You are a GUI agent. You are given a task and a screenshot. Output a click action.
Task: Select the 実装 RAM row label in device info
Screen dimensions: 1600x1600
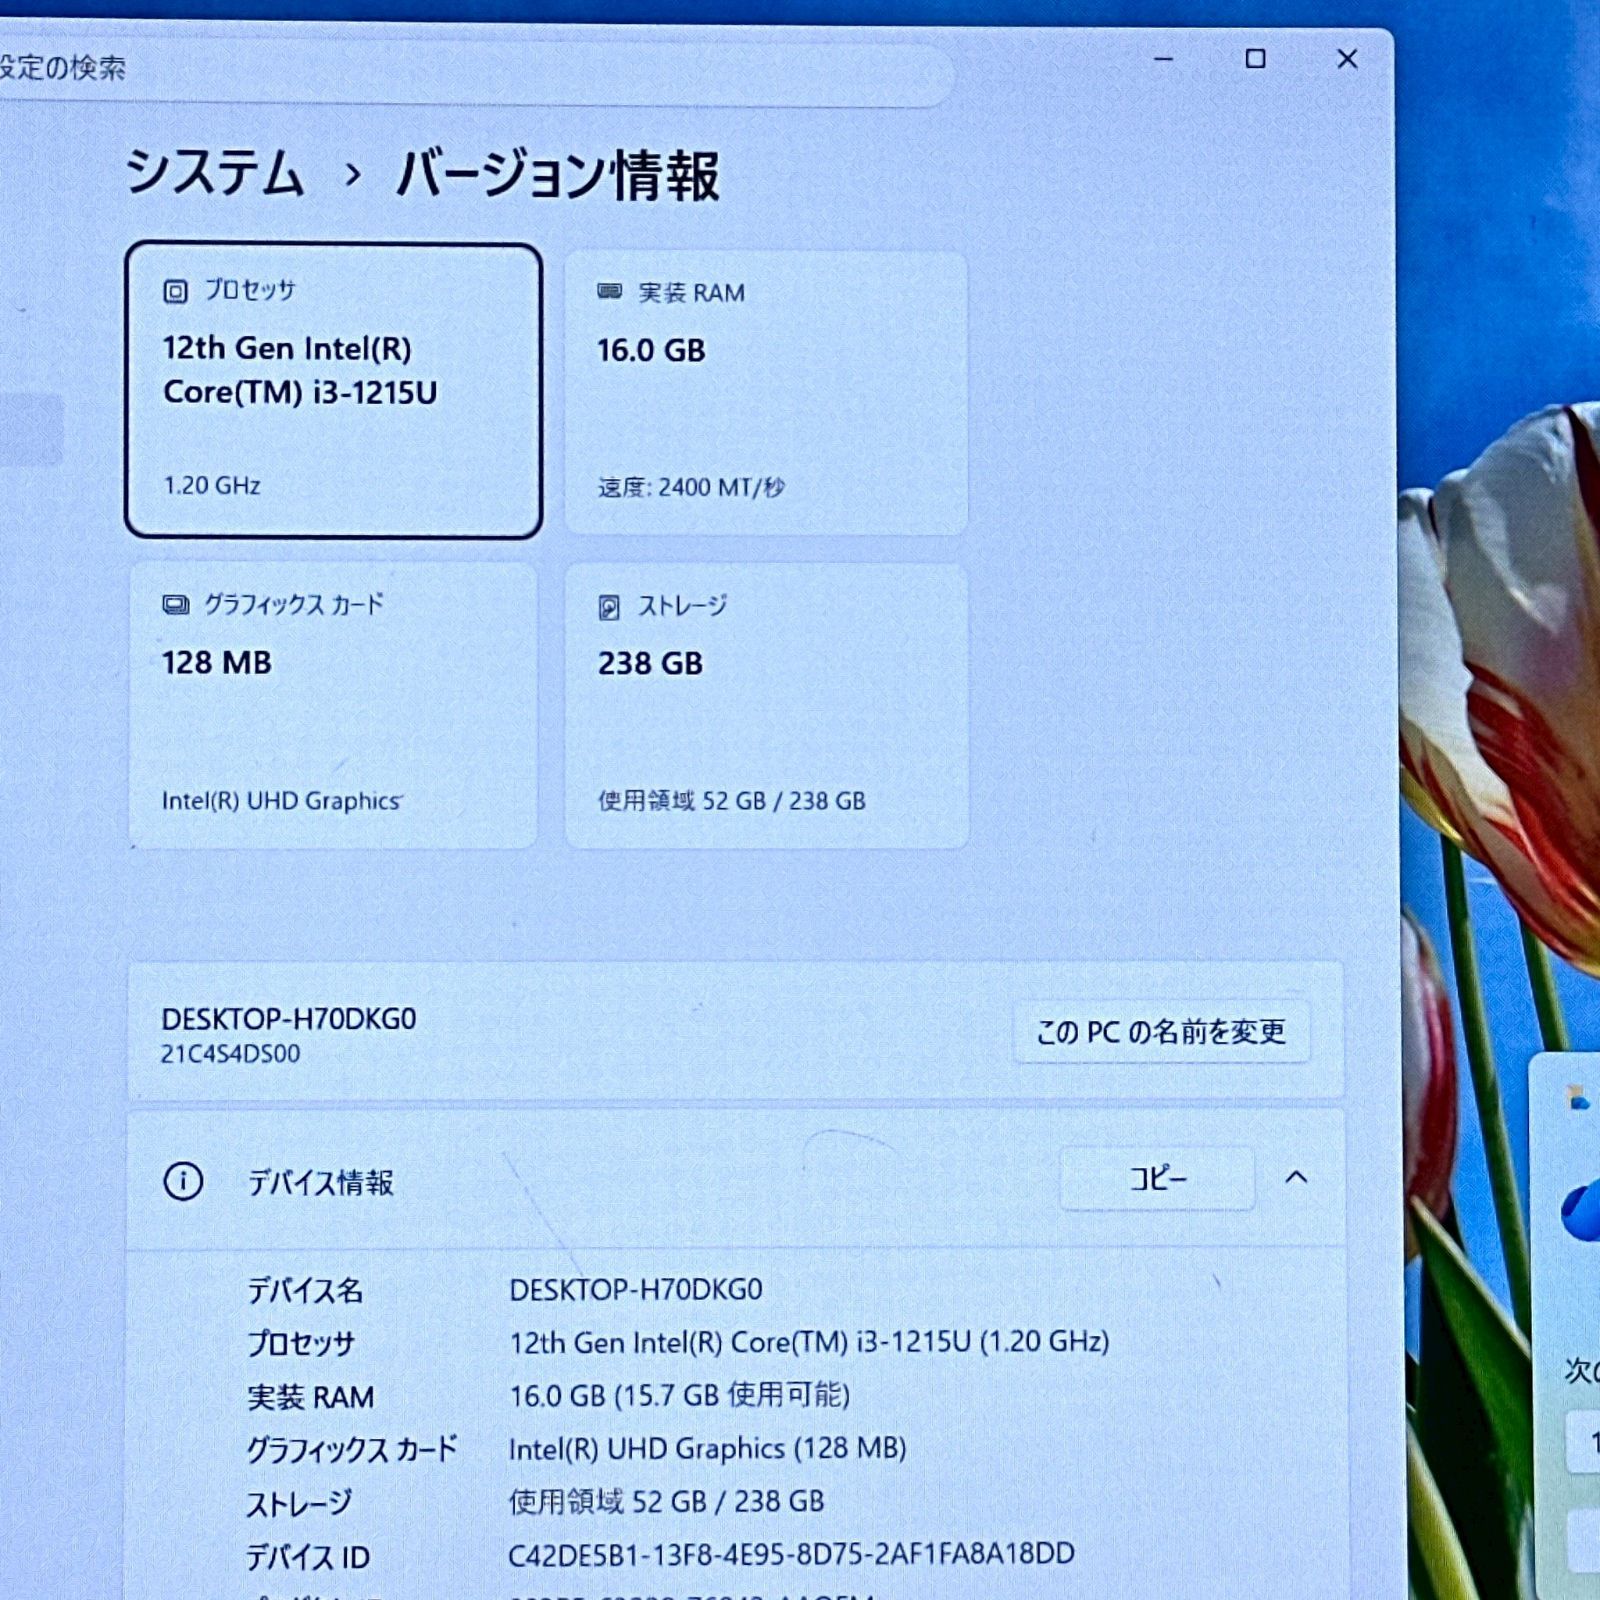[x=310, y=1397]
